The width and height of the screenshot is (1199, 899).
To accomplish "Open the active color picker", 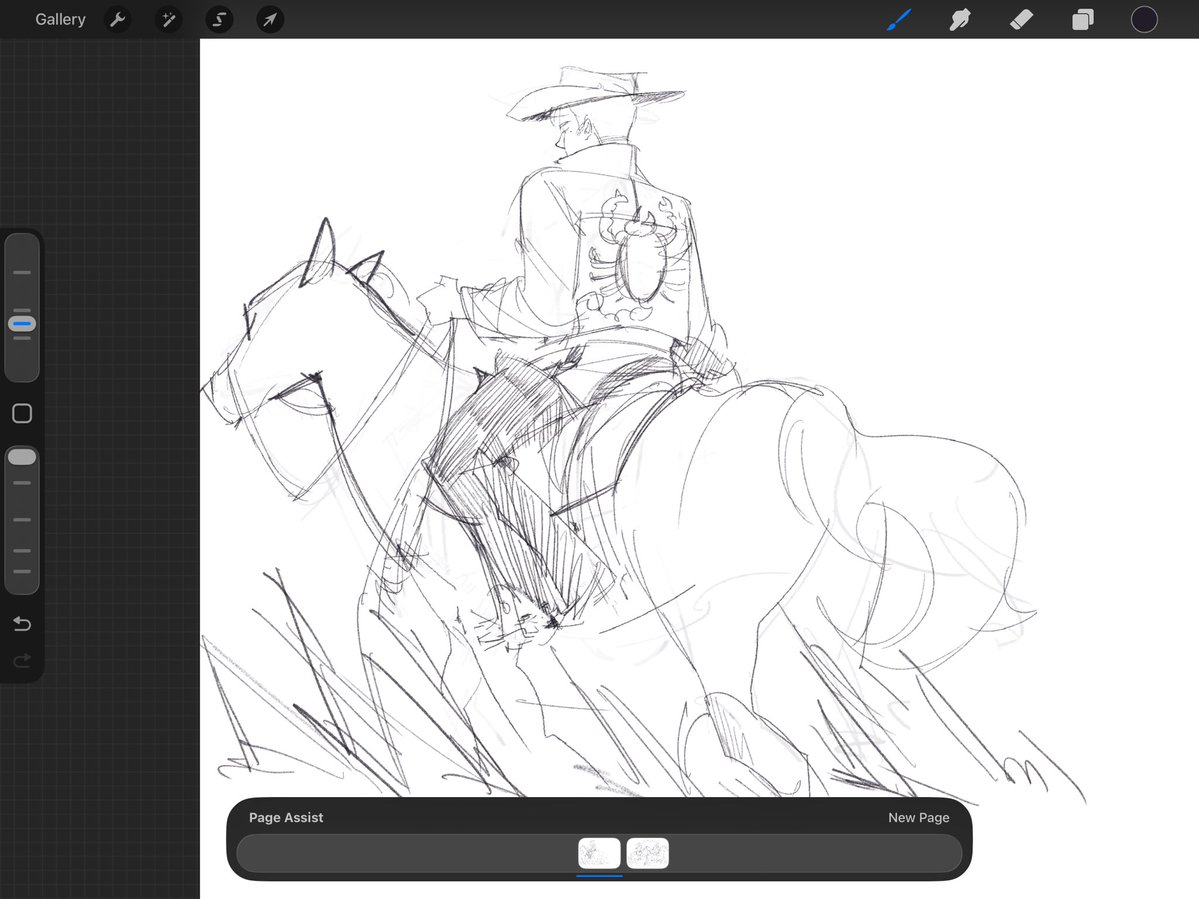I will coord(1144,19).
